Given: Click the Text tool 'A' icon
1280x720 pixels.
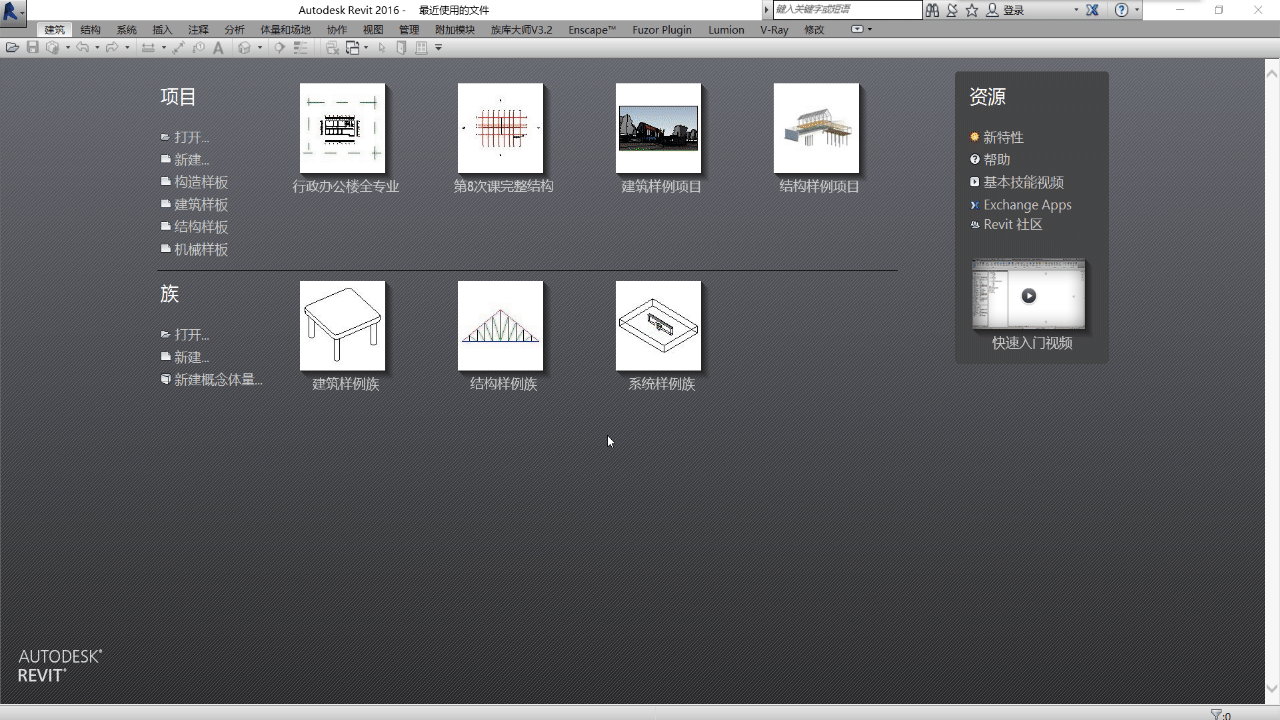Looking at the screenshot, I should tap(218, 48).
